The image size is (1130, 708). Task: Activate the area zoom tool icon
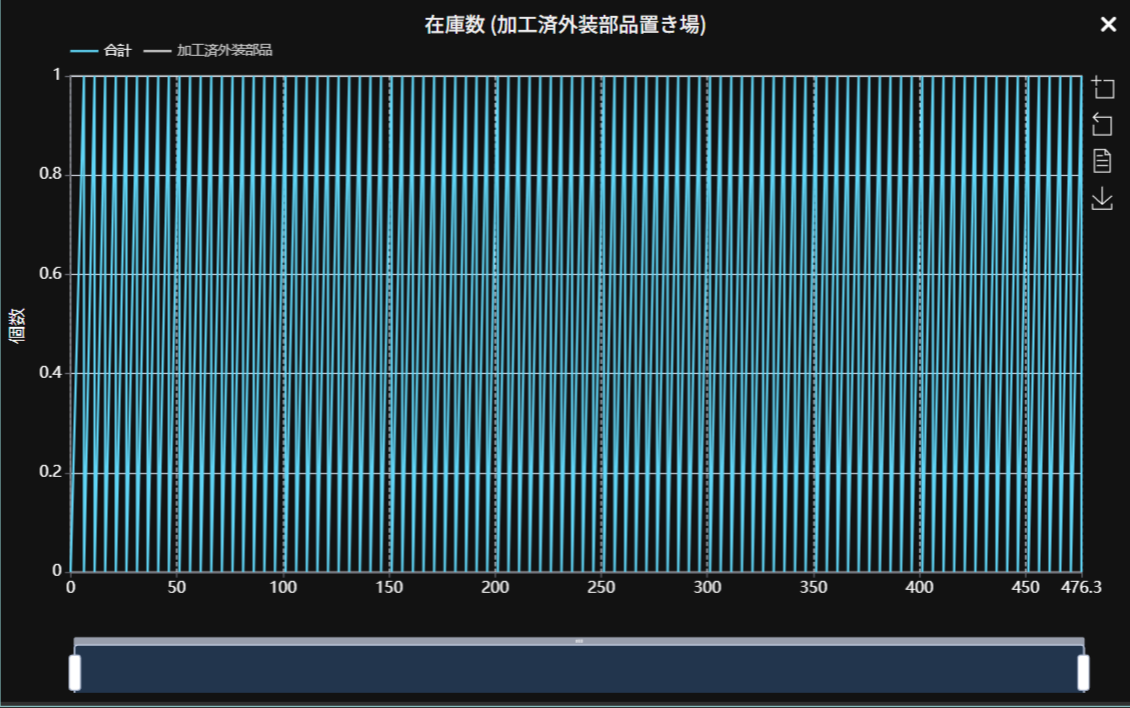(1102, 87)
